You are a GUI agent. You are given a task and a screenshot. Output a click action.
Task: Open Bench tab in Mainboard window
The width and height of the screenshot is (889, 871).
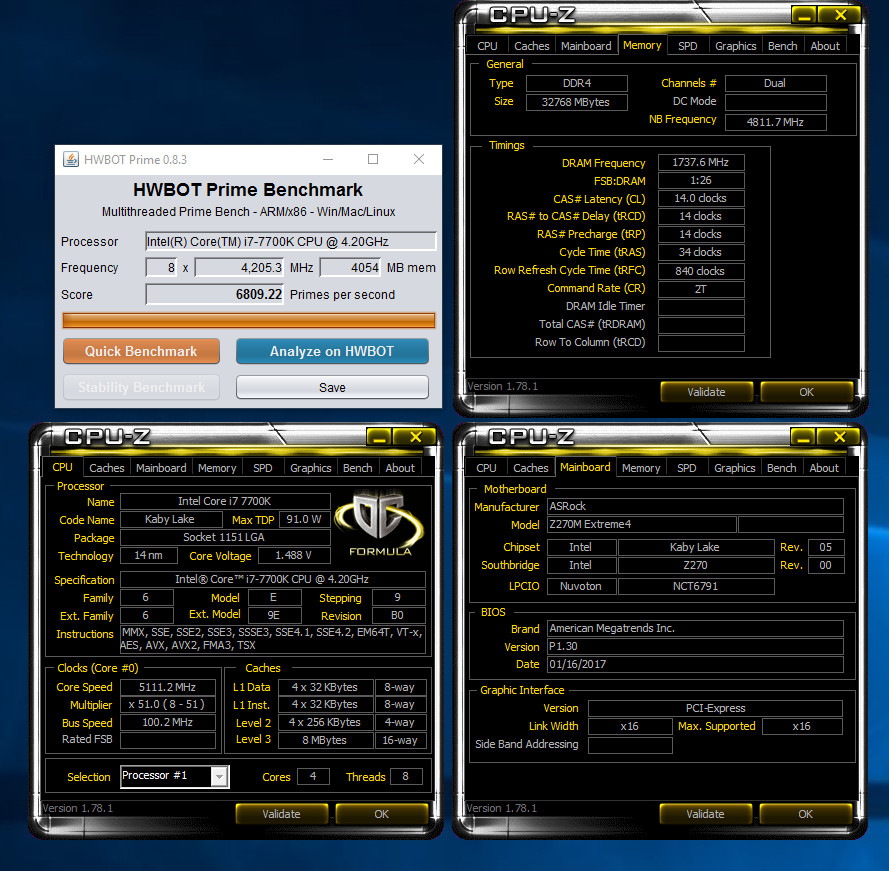point(782,468)
